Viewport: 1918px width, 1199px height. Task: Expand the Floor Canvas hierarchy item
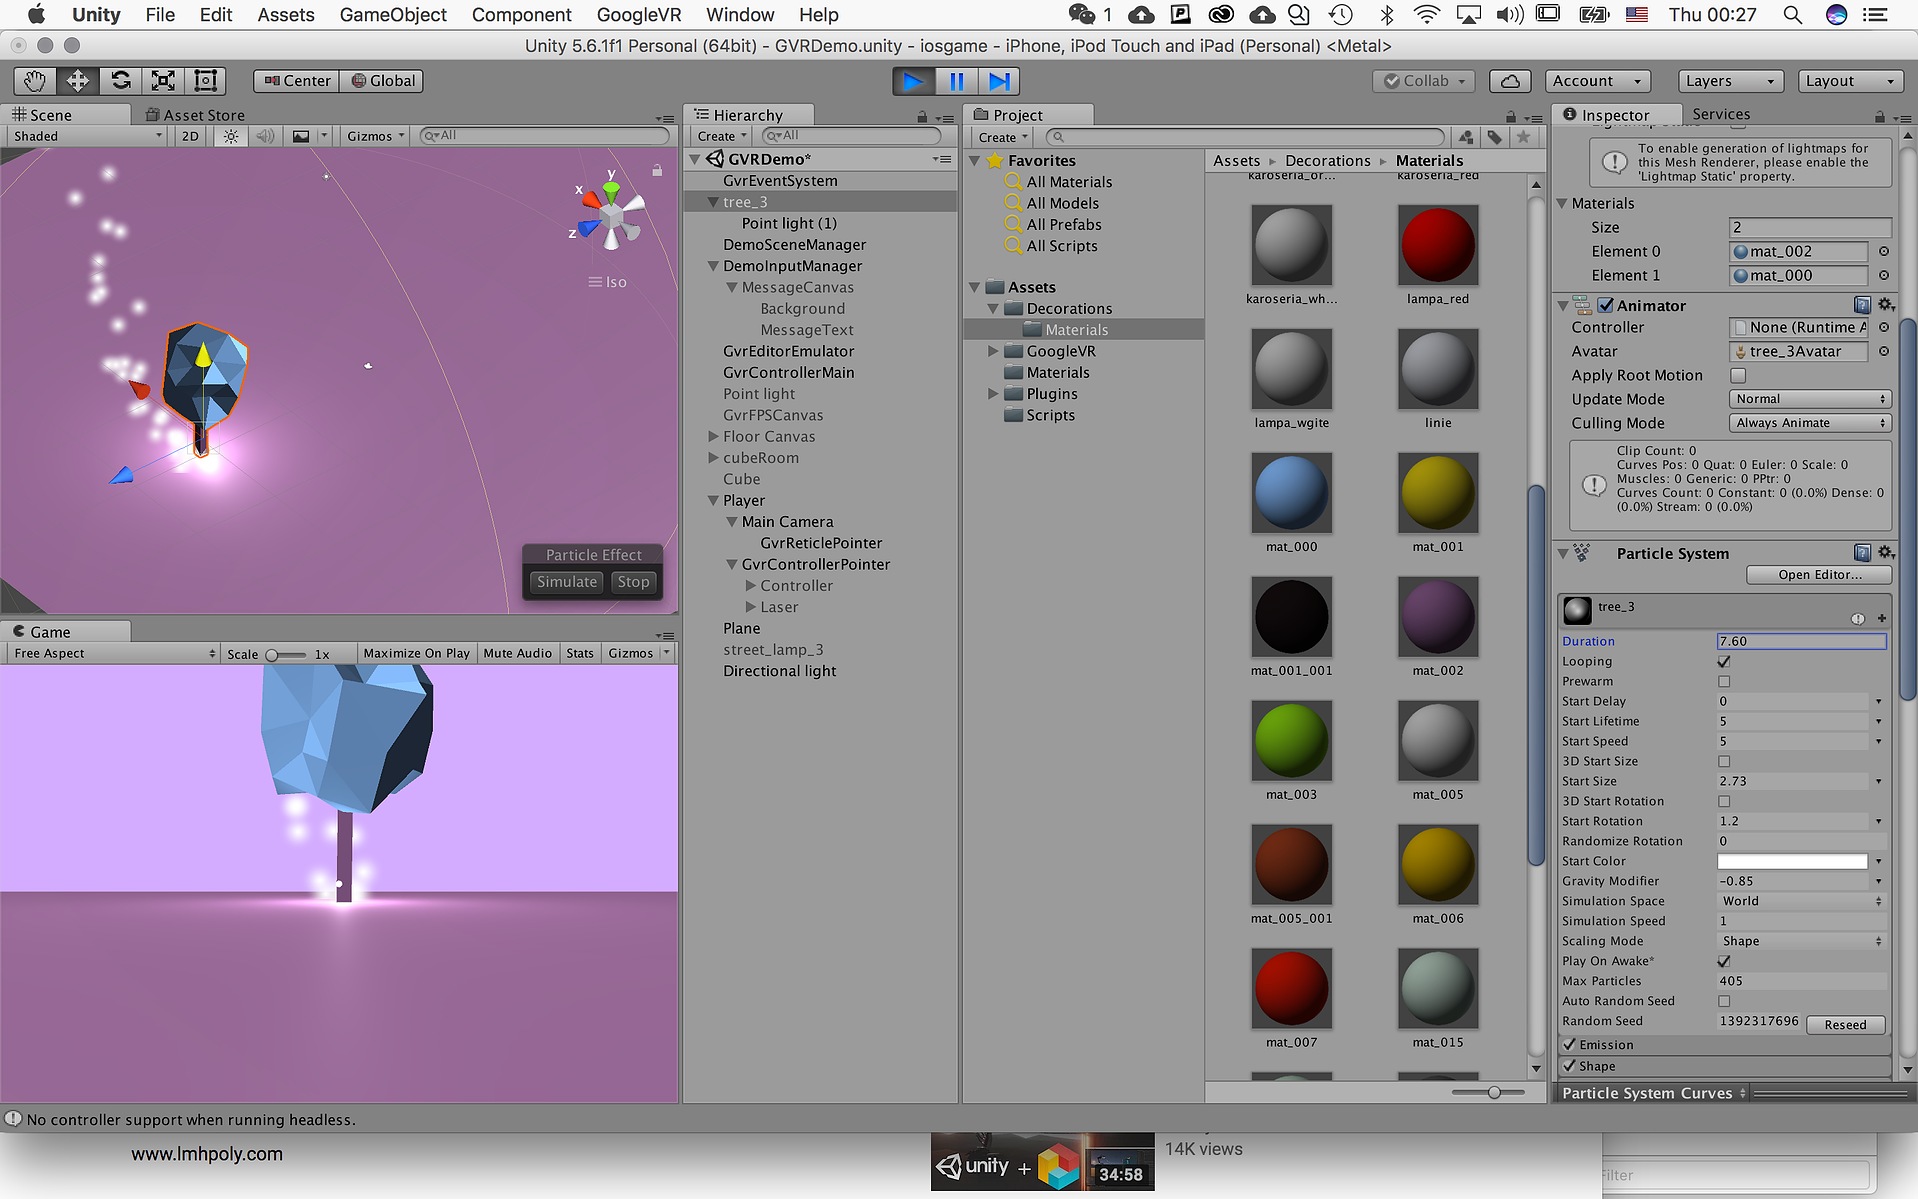pyautogui.click(x=713, y=437)
